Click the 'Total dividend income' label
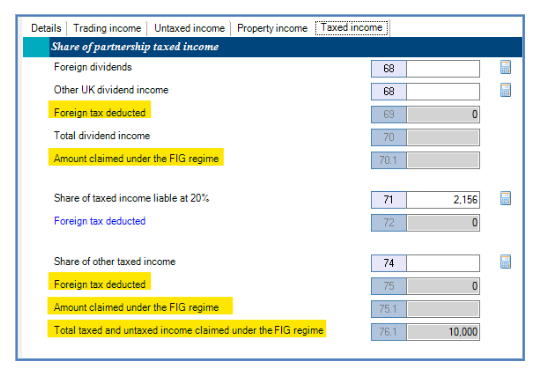550x371 pixels. (102, 136)
